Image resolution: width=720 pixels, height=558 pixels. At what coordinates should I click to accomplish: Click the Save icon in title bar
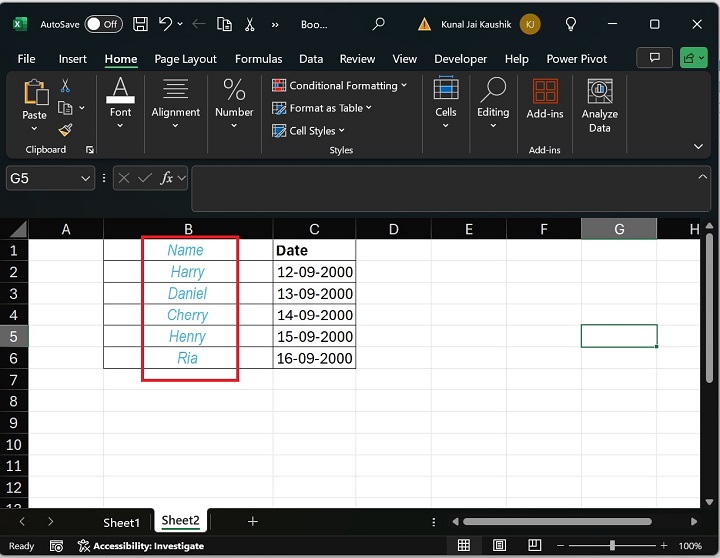pyautogui.click(x=141, y=23)
